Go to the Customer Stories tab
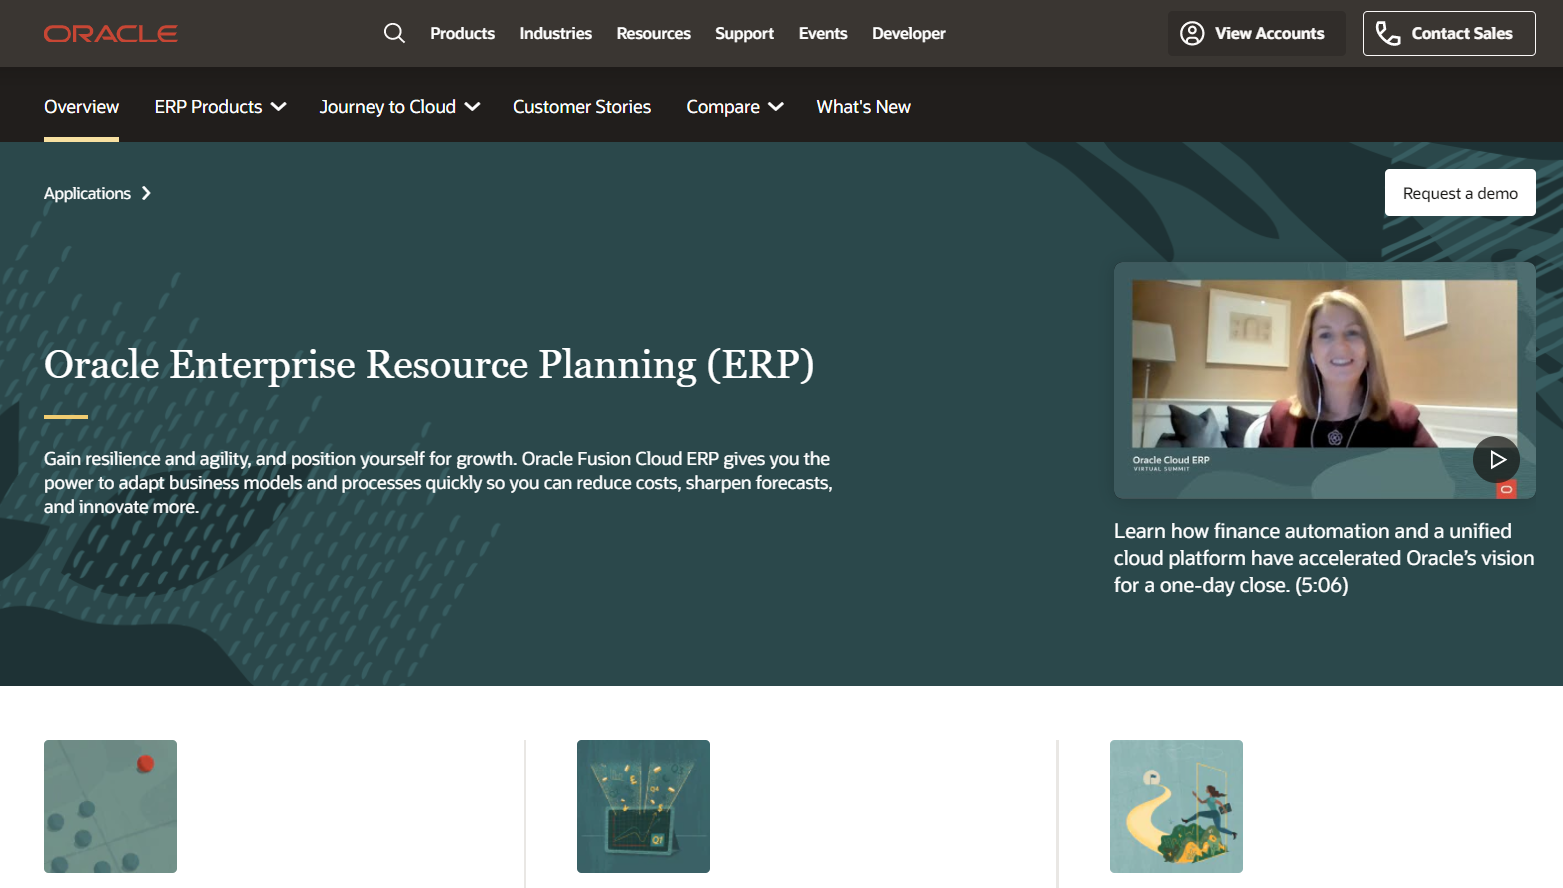Screen dimensions: 1563x888 click(582, 107)
